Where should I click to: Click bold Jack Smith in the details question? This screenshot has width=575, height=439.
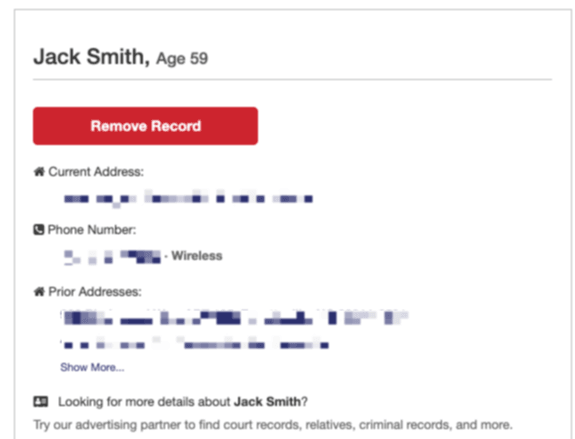[267, 402]
